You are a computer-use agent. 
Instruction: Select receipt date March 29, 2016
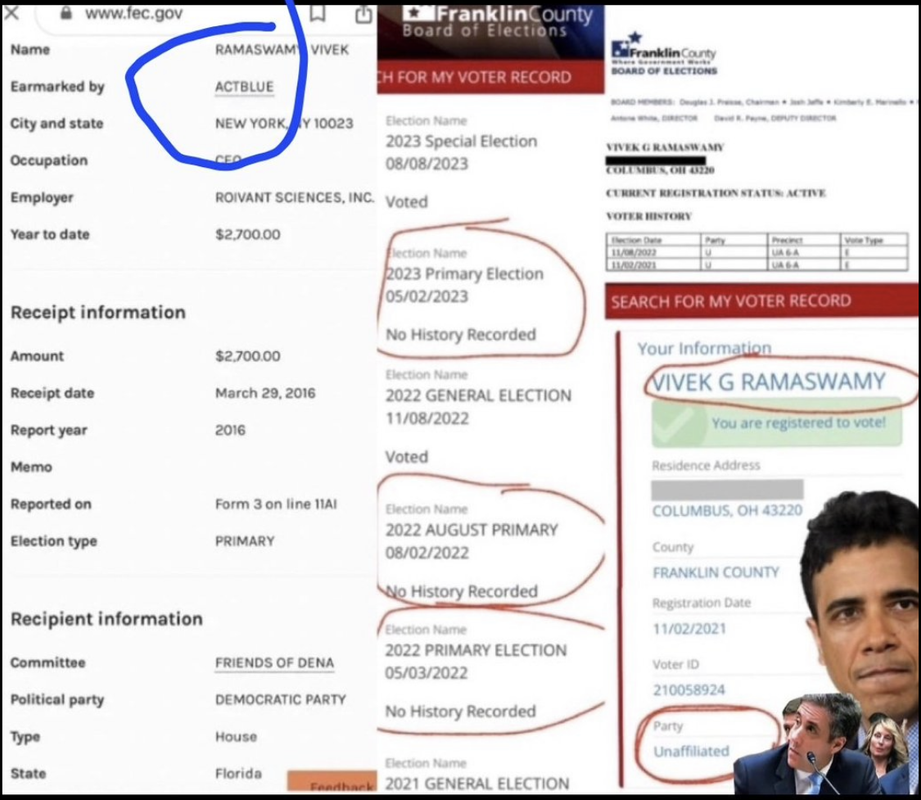click(265, 393)
